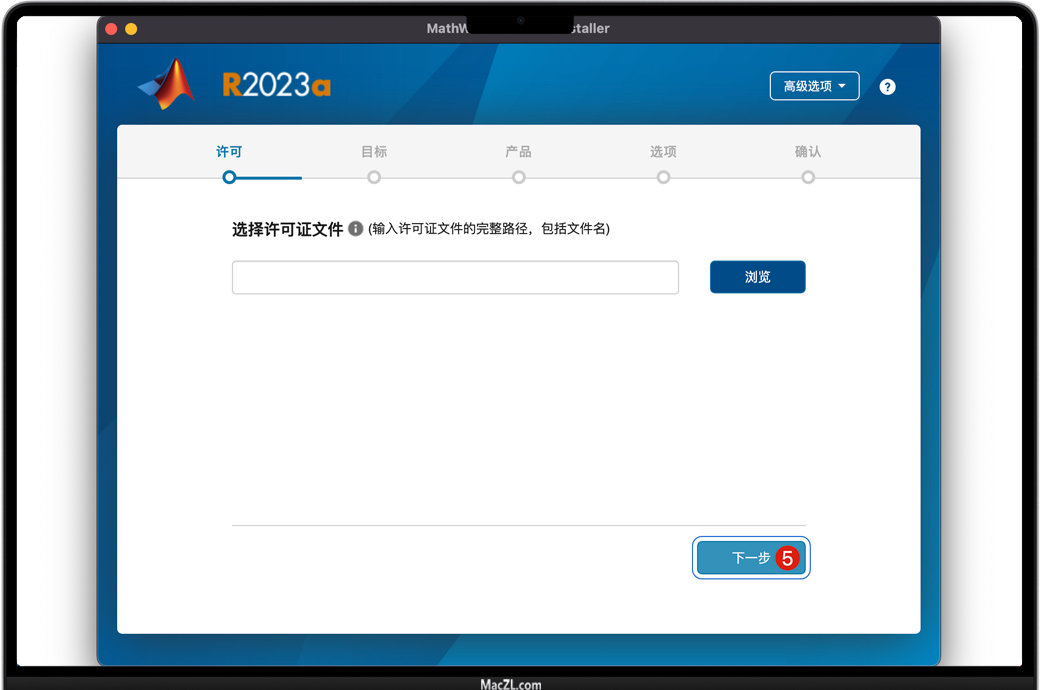Click the step circle under 产品
Image resolution: width=1040 pixels, height=690 pixels.
coord(518,177)
